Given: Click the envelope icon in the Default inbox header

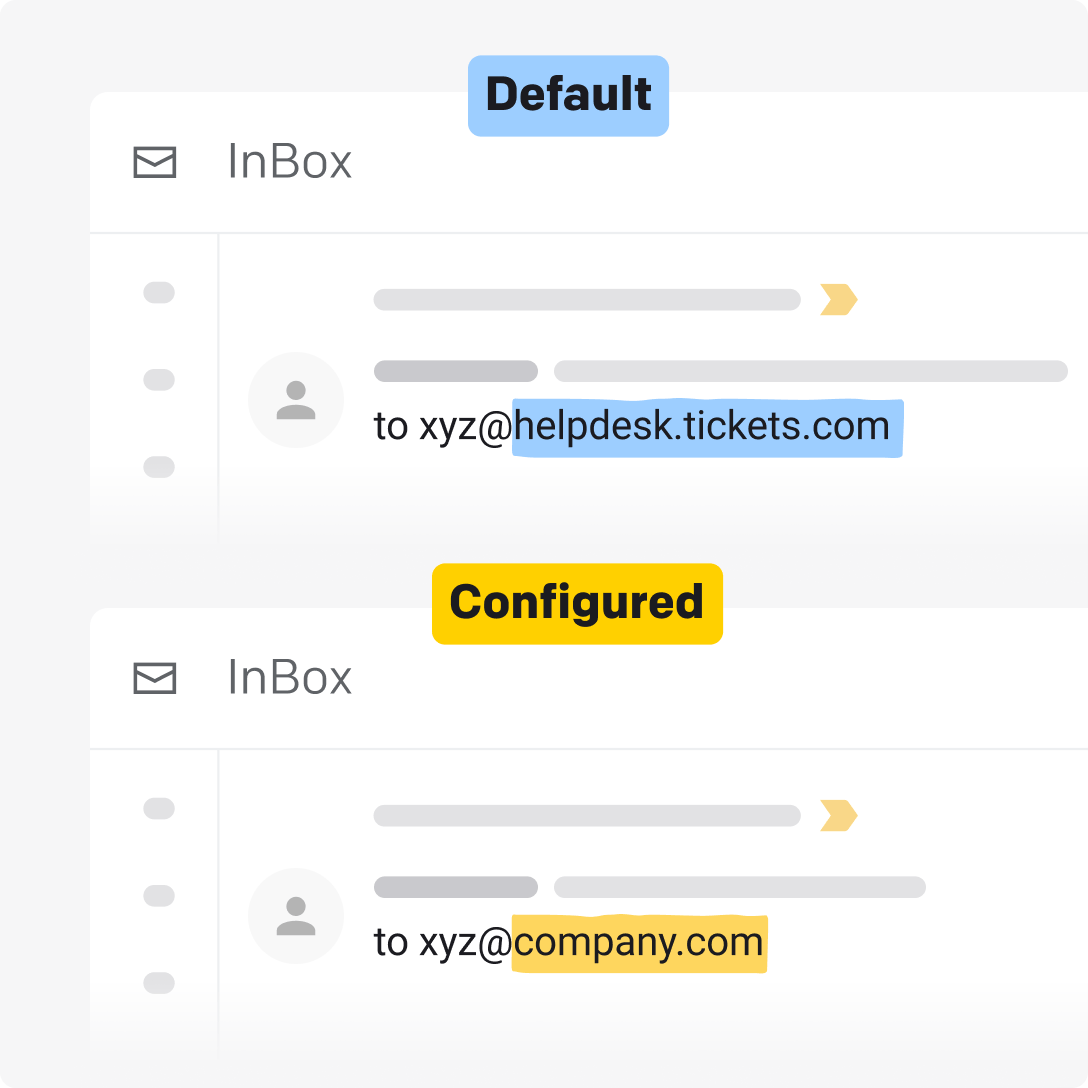Looking at the screenshot, I should coord(155,163).
